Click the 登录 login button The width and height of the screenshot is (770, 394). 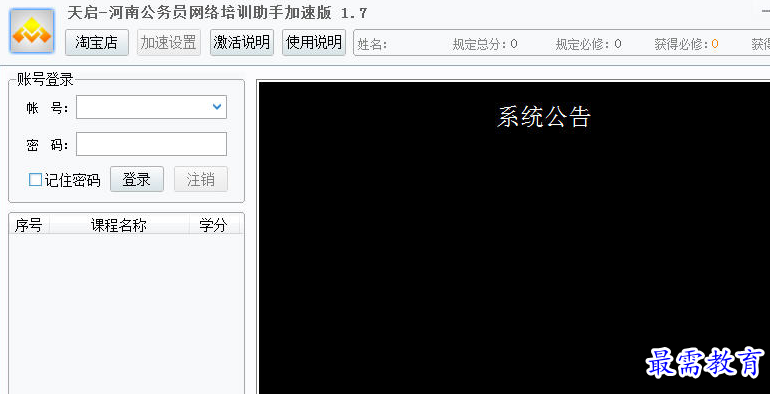[137, 179]
